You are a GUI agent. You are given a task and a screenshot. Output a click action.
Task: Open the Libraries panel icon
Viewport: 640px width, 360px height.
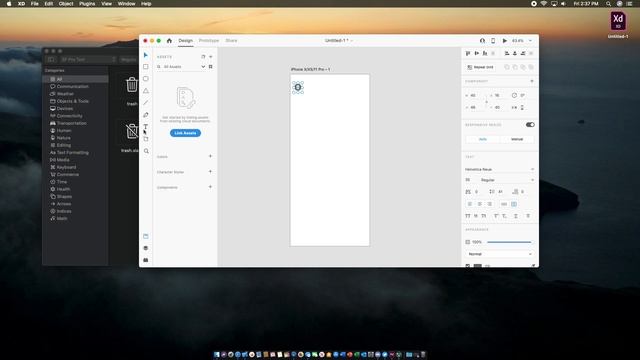pyautogui.click(x=146, y=236)
